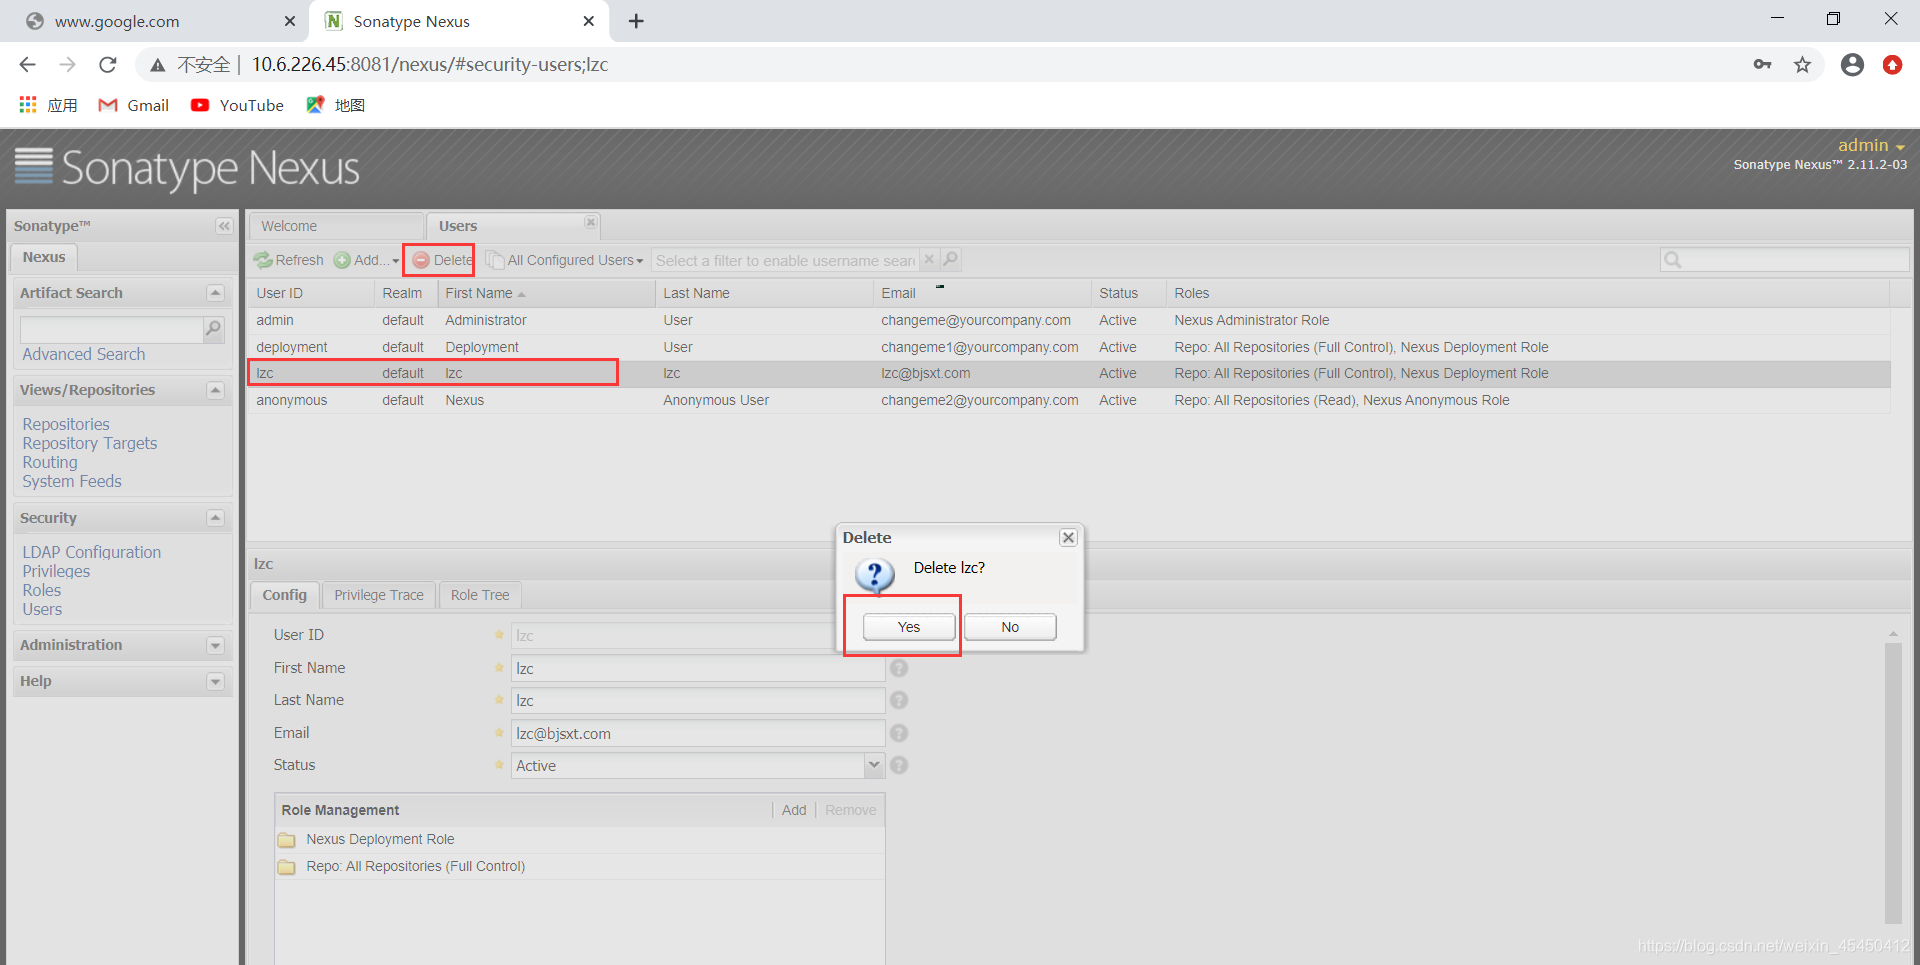The image size is (1920, 965).
Task: Bookmark this page with the star icon
Action: coord(1802,65)
